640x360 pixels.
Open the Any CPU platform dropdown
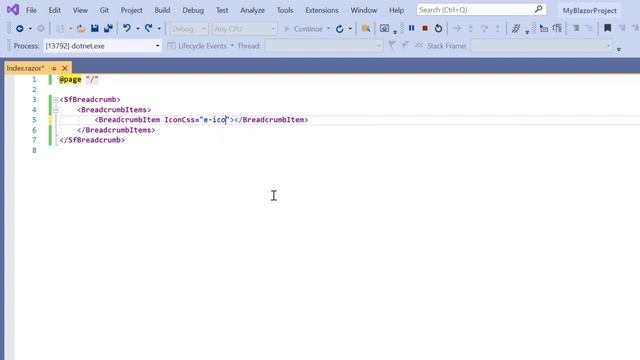pyautogui.click(x=244, y=29)
